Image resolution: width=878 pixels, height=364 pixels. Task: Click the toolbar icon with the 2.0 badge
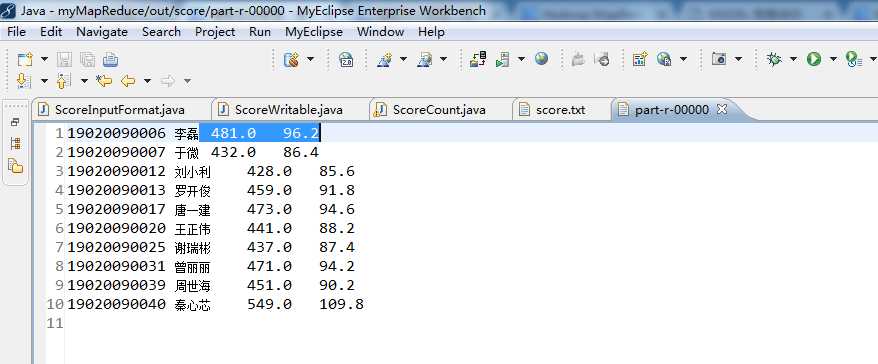[346, 59]
